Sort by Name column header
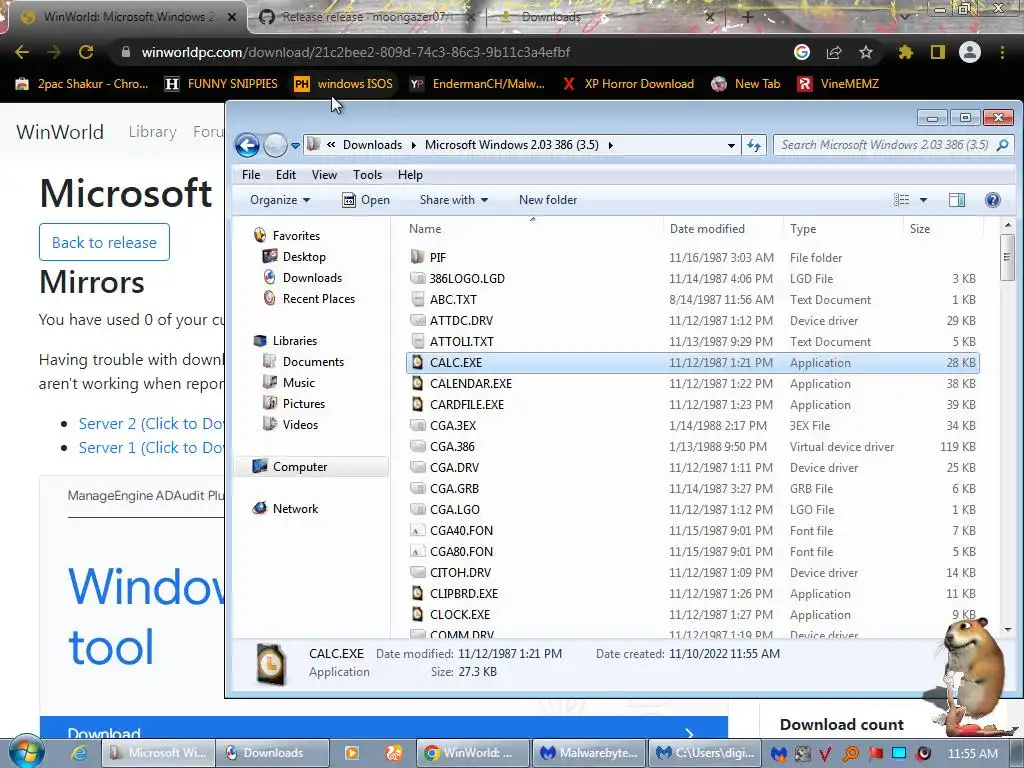This screenshot has height=768, width=1024. click(x=425, y=229)
